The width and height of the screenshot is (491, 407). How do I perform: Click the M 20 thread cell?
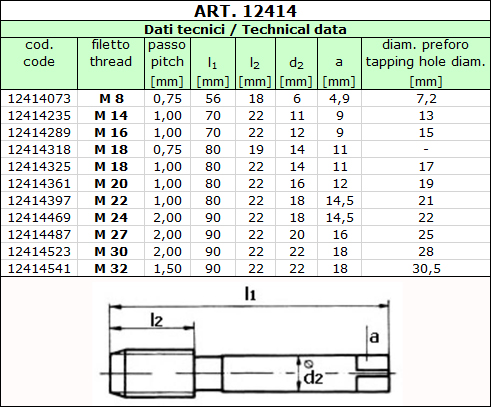click(x=111, y=184)
